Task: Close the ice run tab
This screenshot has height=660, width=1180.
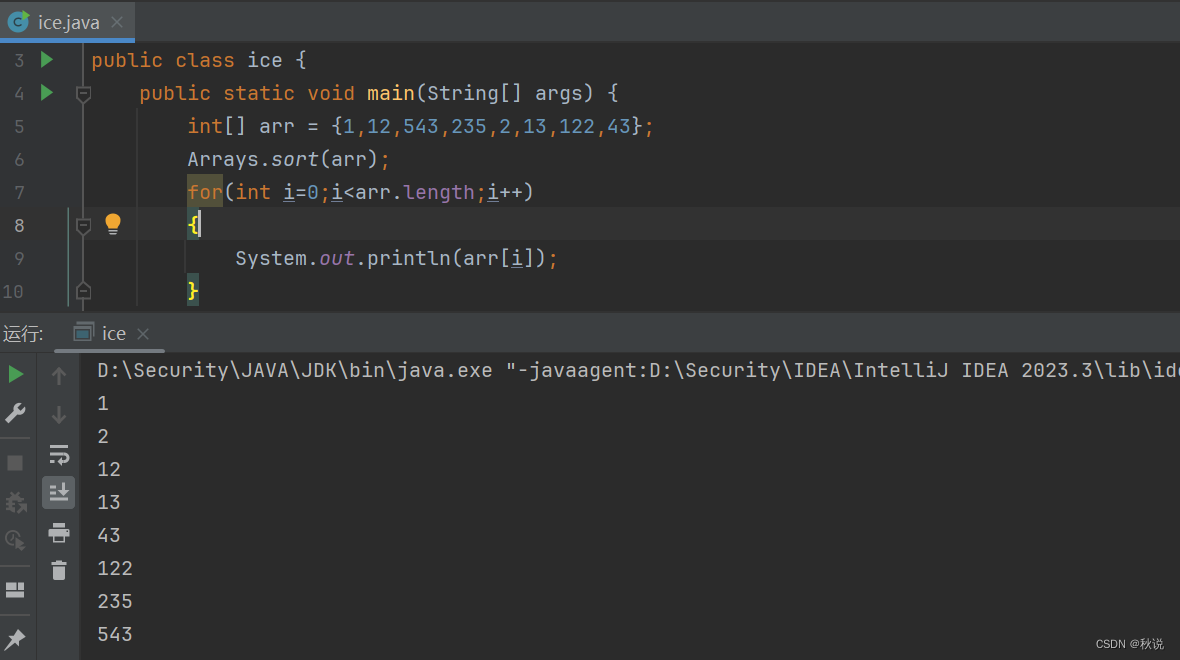Action: [143, 333]
